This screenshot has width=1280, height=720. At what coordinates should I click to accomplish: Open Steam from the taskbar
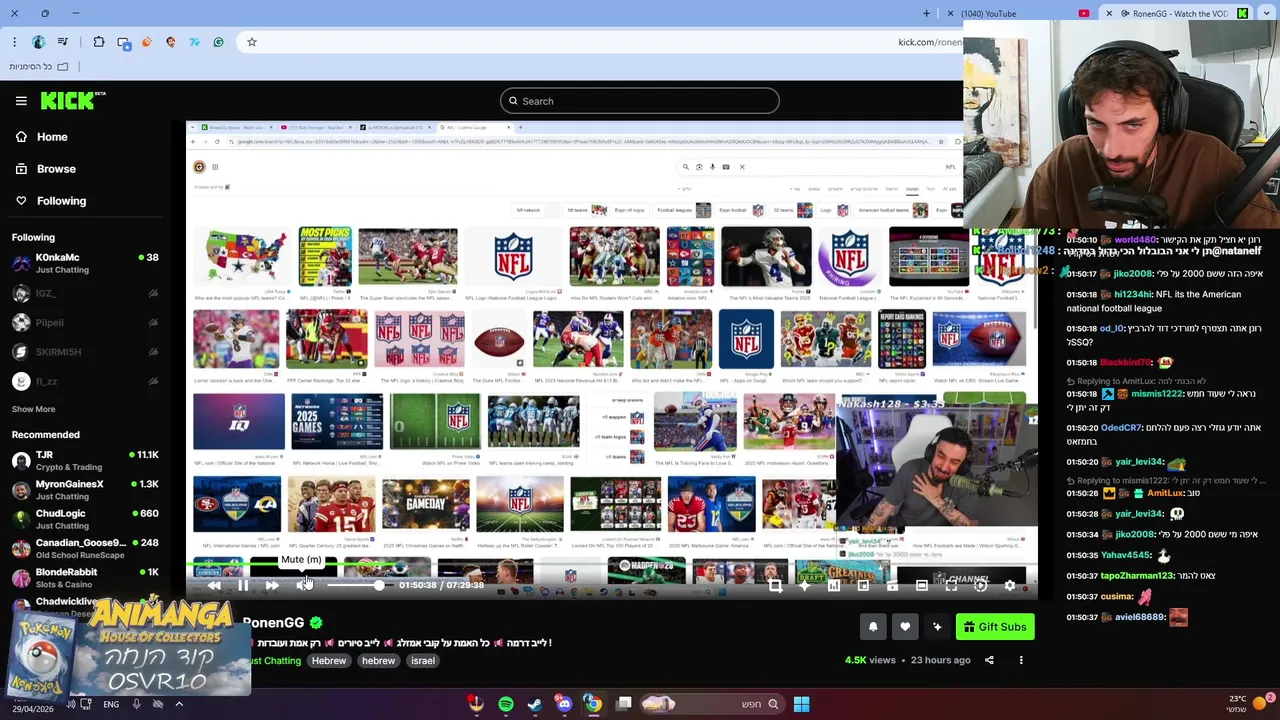click(x=535, y=704)
